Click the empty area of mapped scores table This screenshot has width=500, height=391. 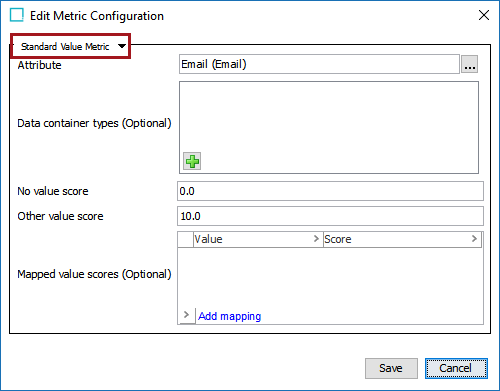click(x=330, y=278)
